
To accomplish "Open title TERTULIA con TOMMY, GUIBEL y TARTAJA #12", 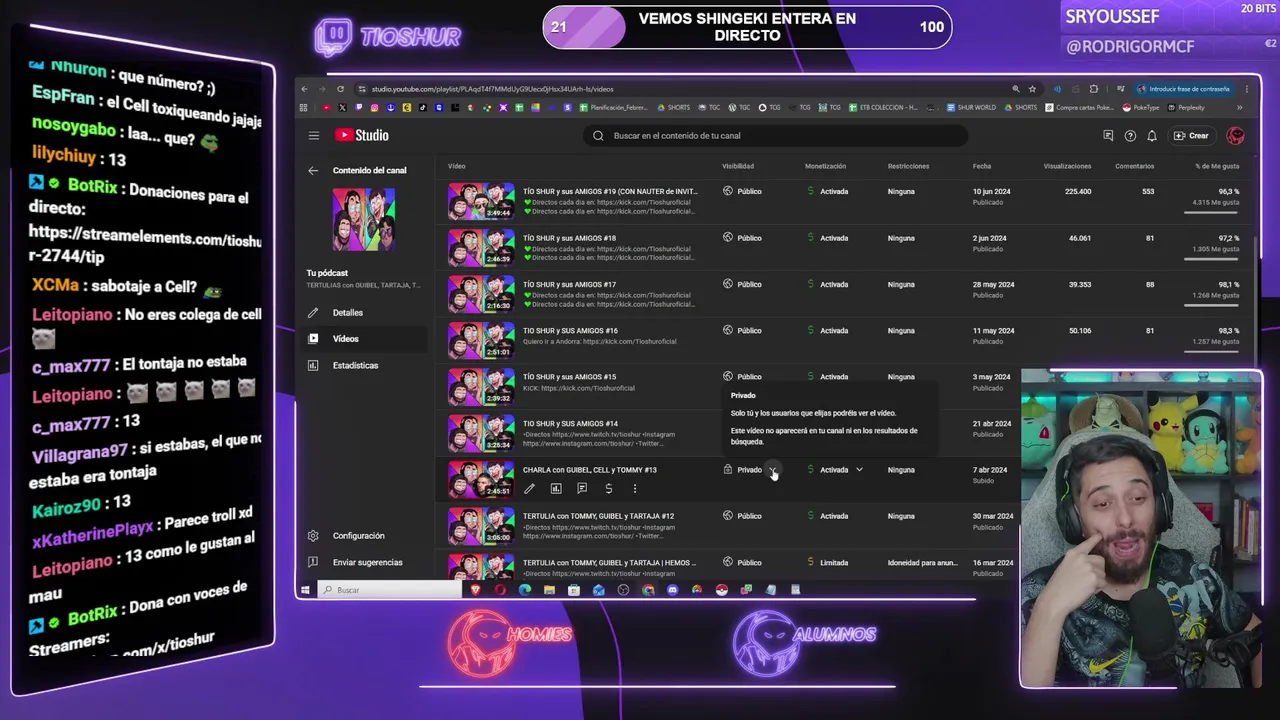I will 598,516.
